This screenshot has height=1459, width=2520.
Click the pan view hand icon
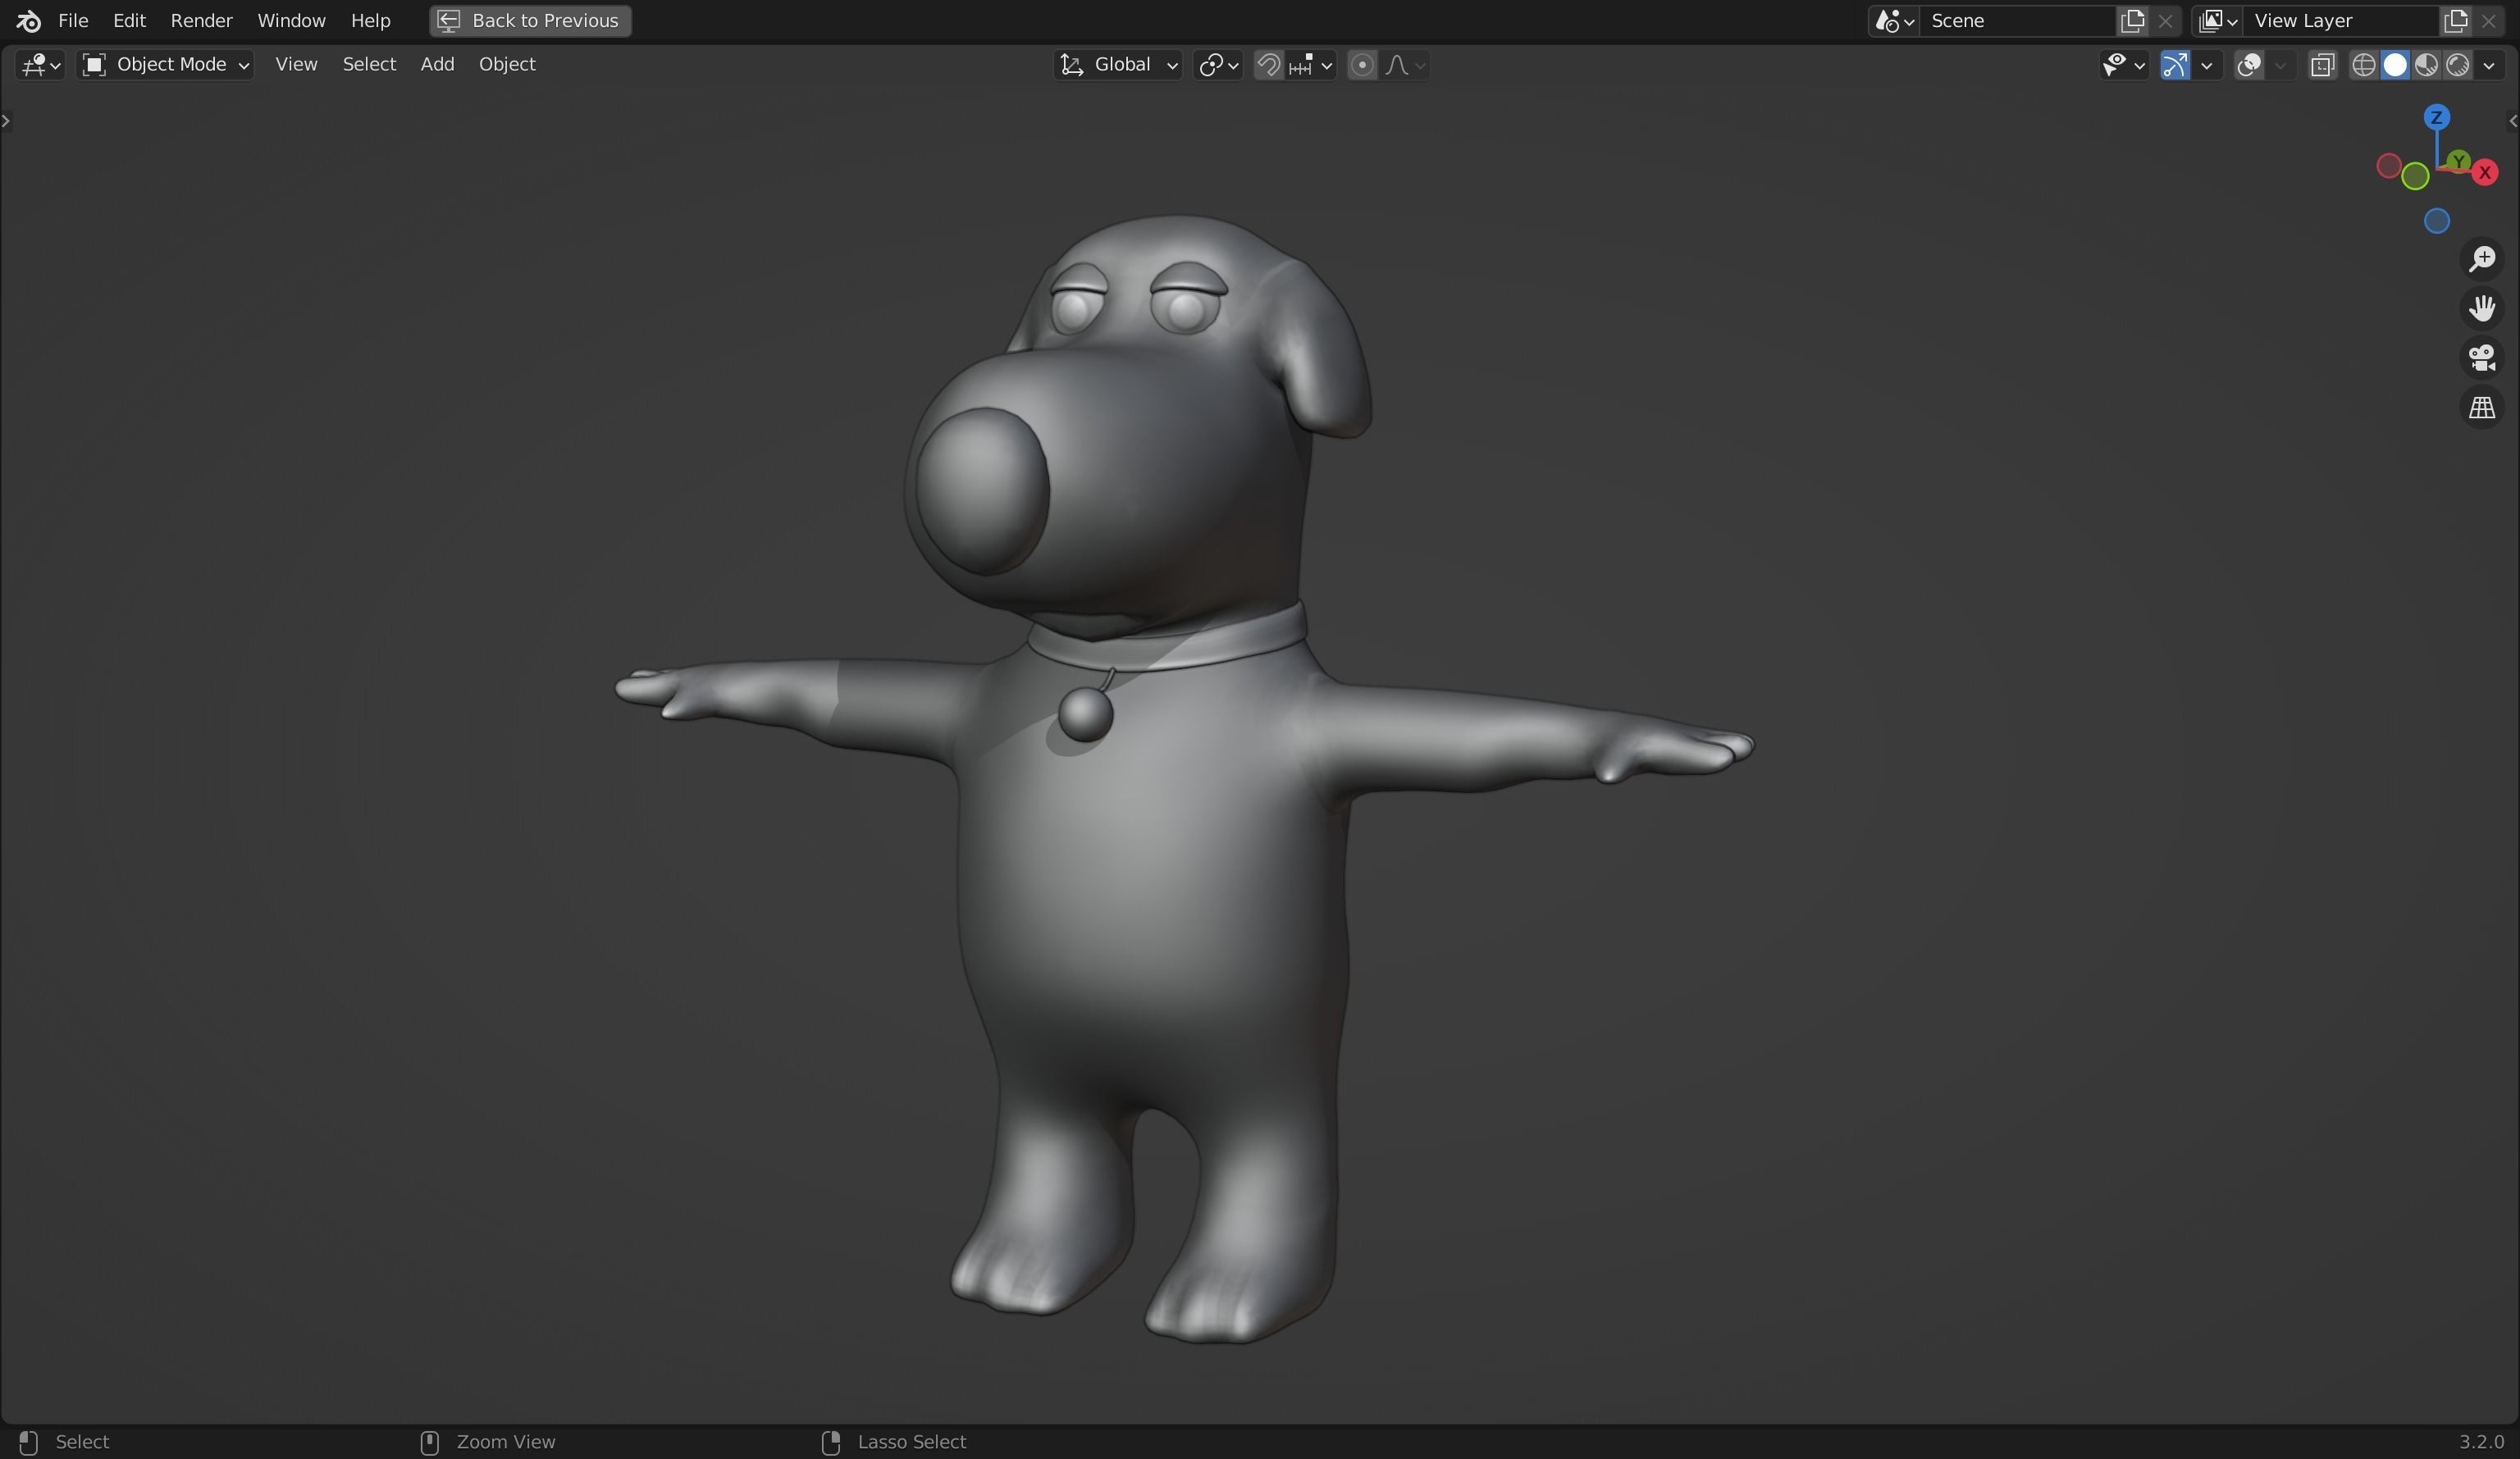2482,308
